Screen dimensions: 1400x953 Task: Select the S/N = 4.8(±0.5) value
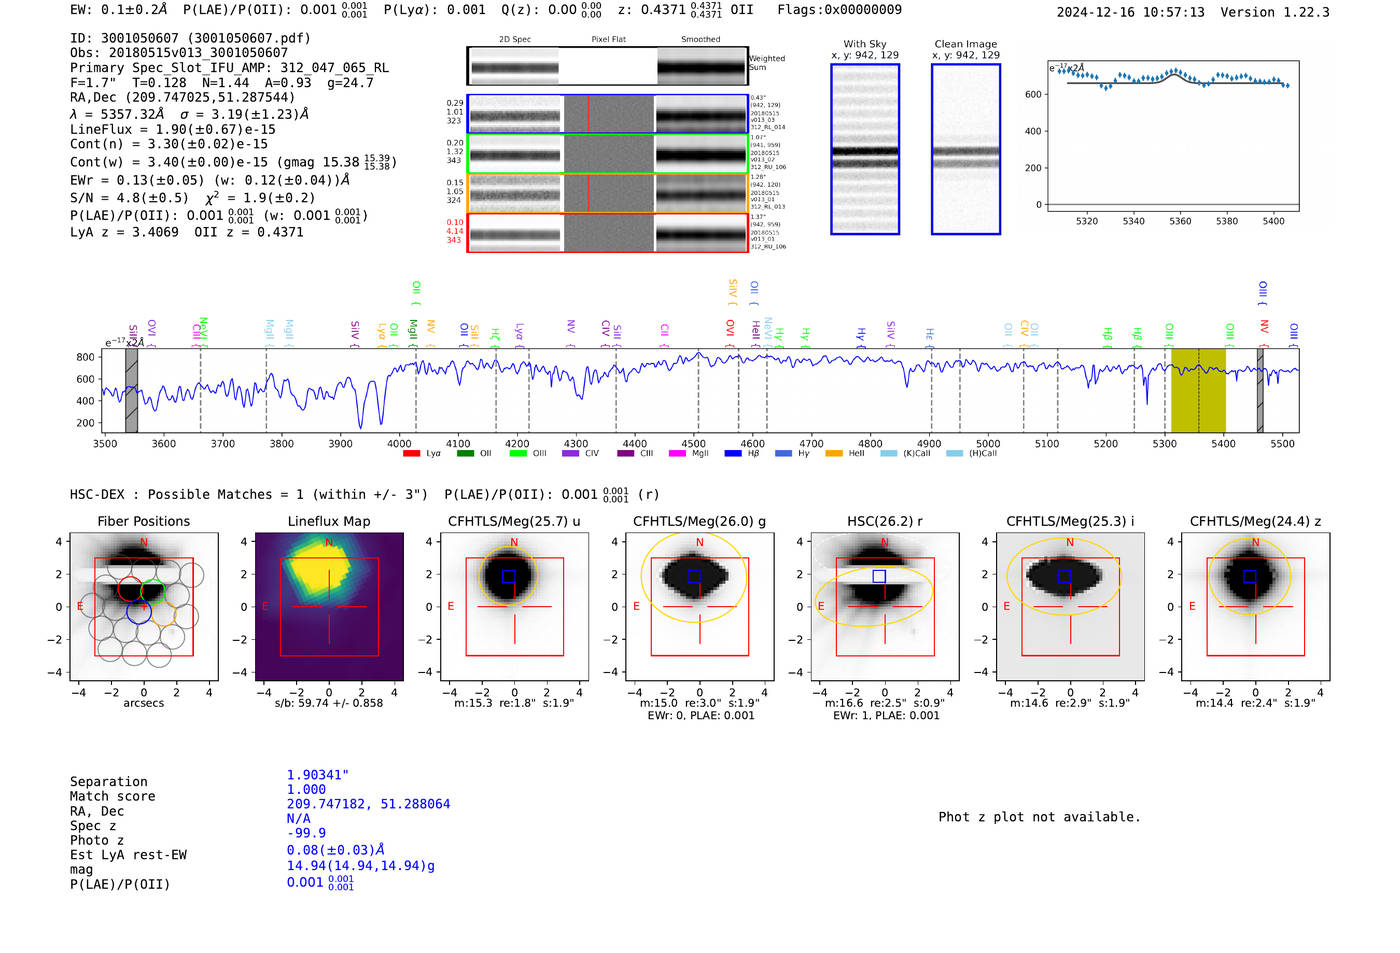129,198
